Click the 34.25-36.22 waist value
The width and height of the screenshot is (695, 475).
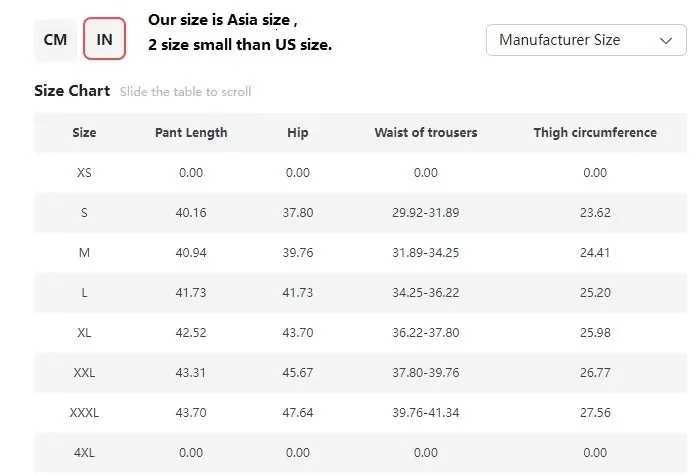pos(426,293)
